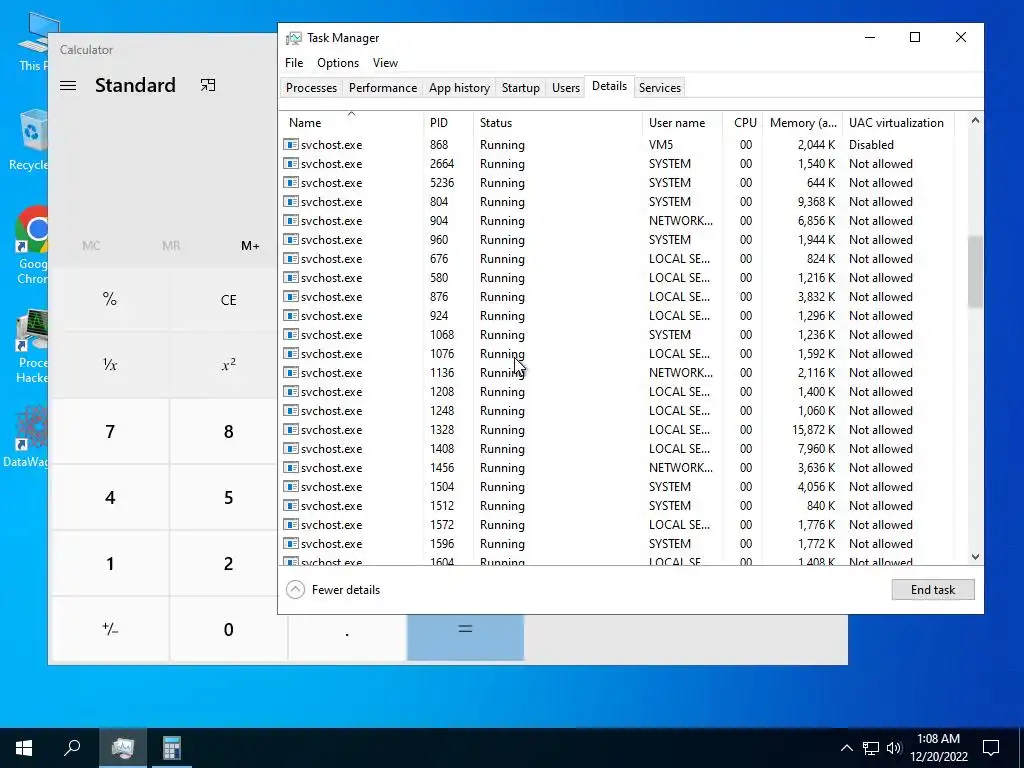Screen dimensions: 1024x768
Task: Click Calculator digit 8 button
Action: pos(228,432)
